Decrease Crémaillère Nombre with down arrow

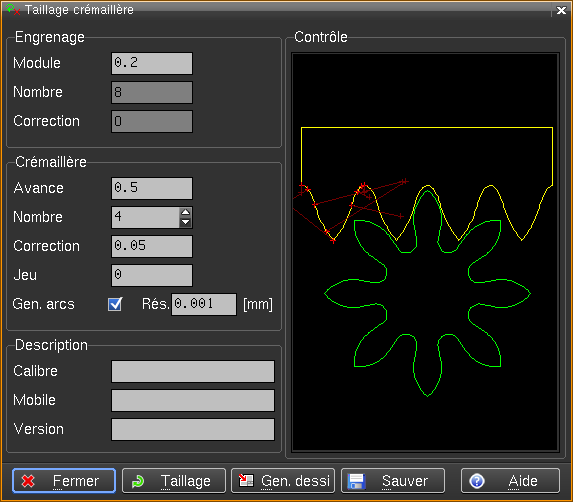pos(186,222)
